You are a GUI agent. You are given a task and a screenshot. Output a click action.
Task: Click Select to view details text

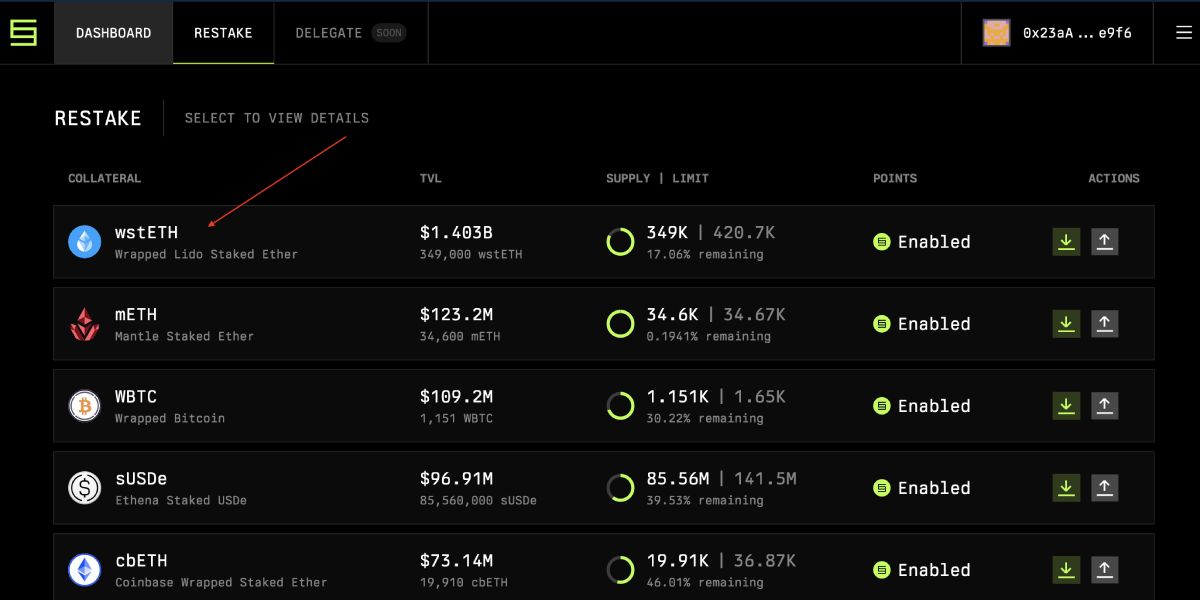tap(277, 118)
